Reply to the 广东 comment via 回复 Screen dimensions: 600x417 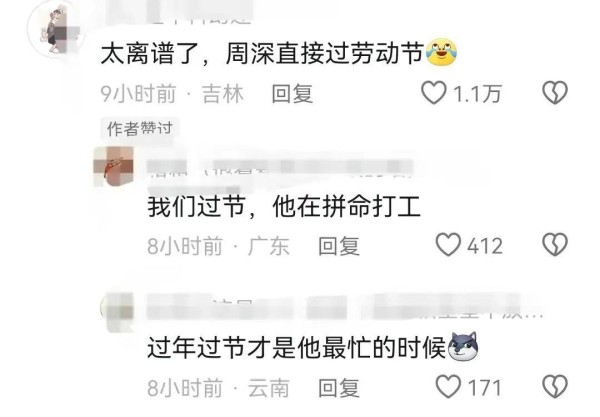point(339,246)
